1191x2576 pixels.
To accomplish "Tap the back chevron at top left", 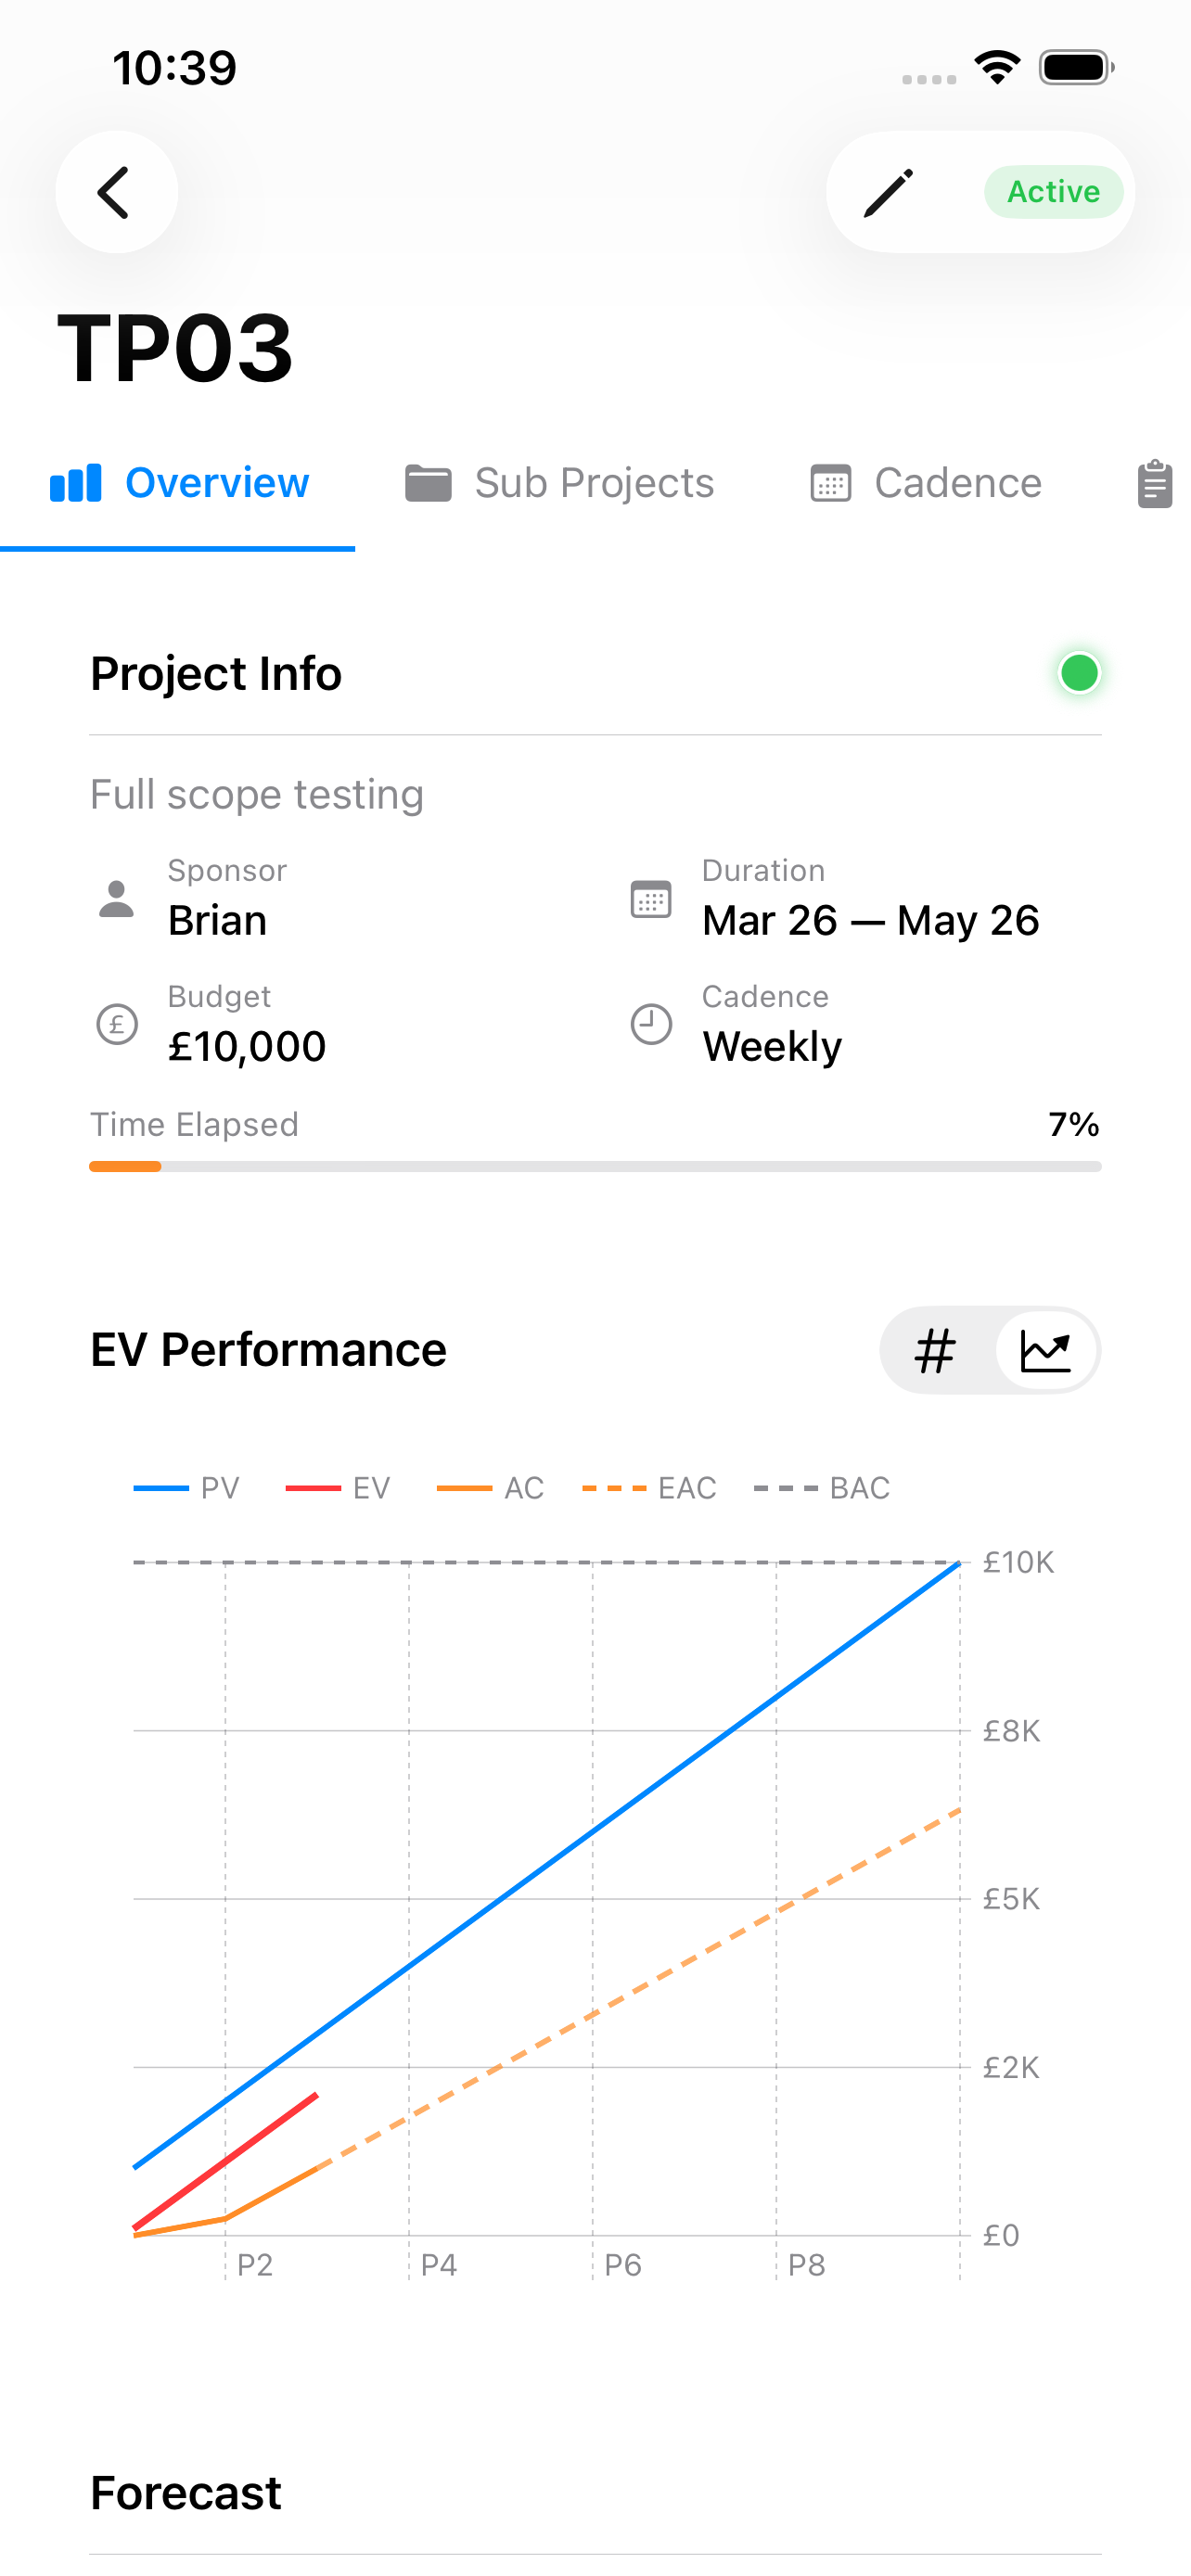I will pyautogui.click(x=116, y=191).
